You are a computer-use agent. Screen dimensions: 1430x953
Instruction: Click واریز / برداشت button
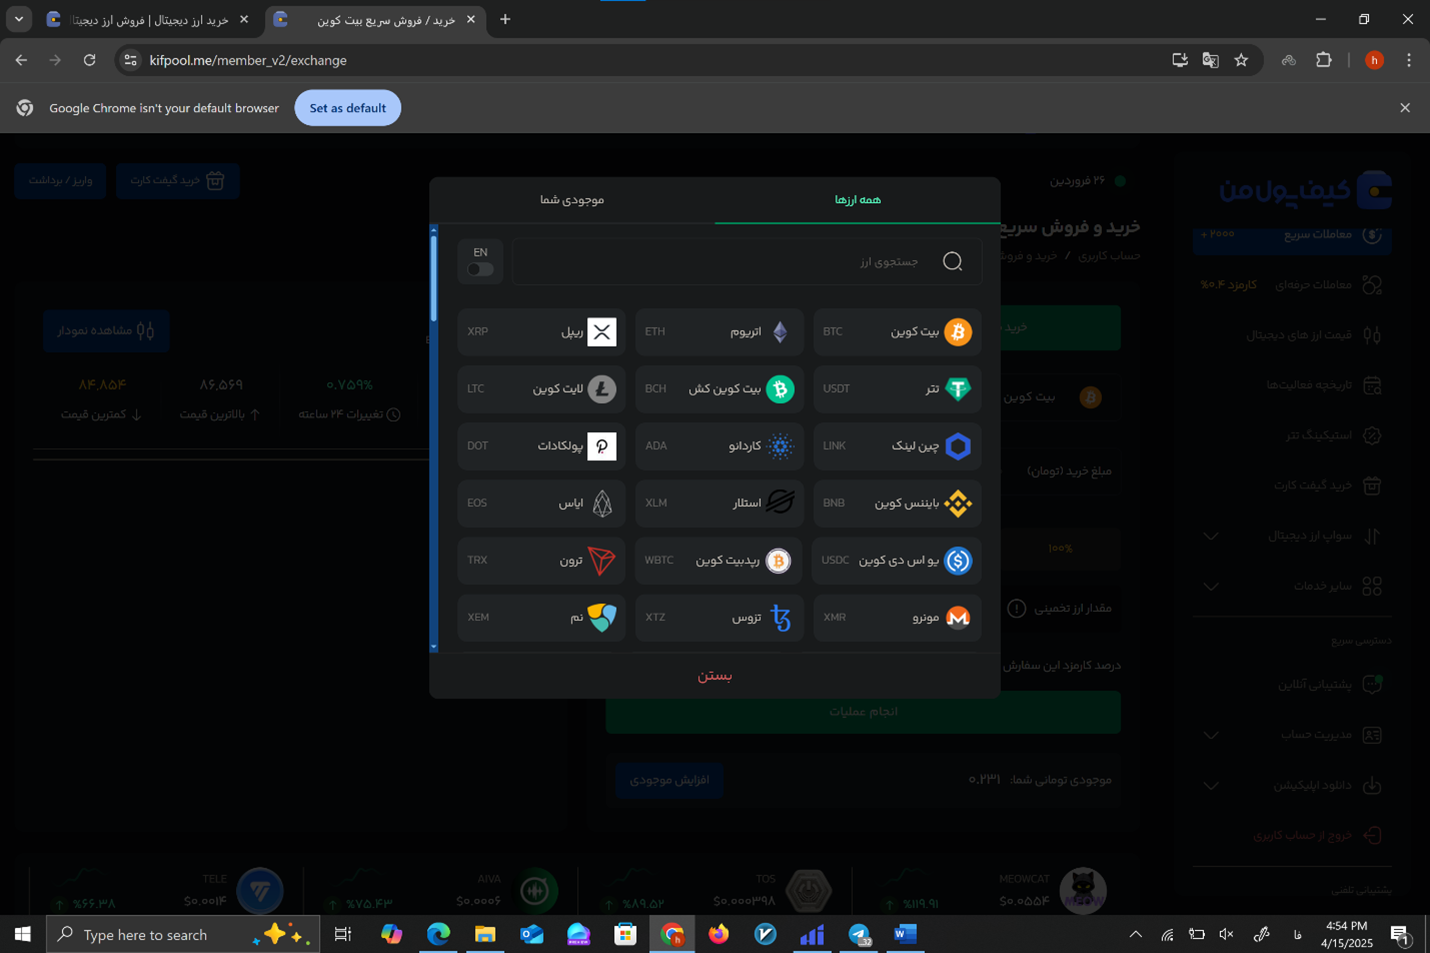(60, 181)
